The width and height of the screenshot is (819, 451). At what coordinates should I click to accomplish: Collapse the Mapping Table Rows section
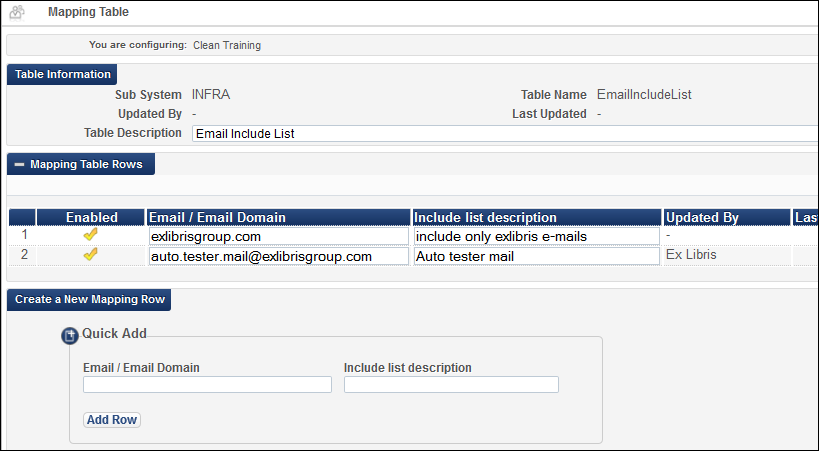point(81,164)
